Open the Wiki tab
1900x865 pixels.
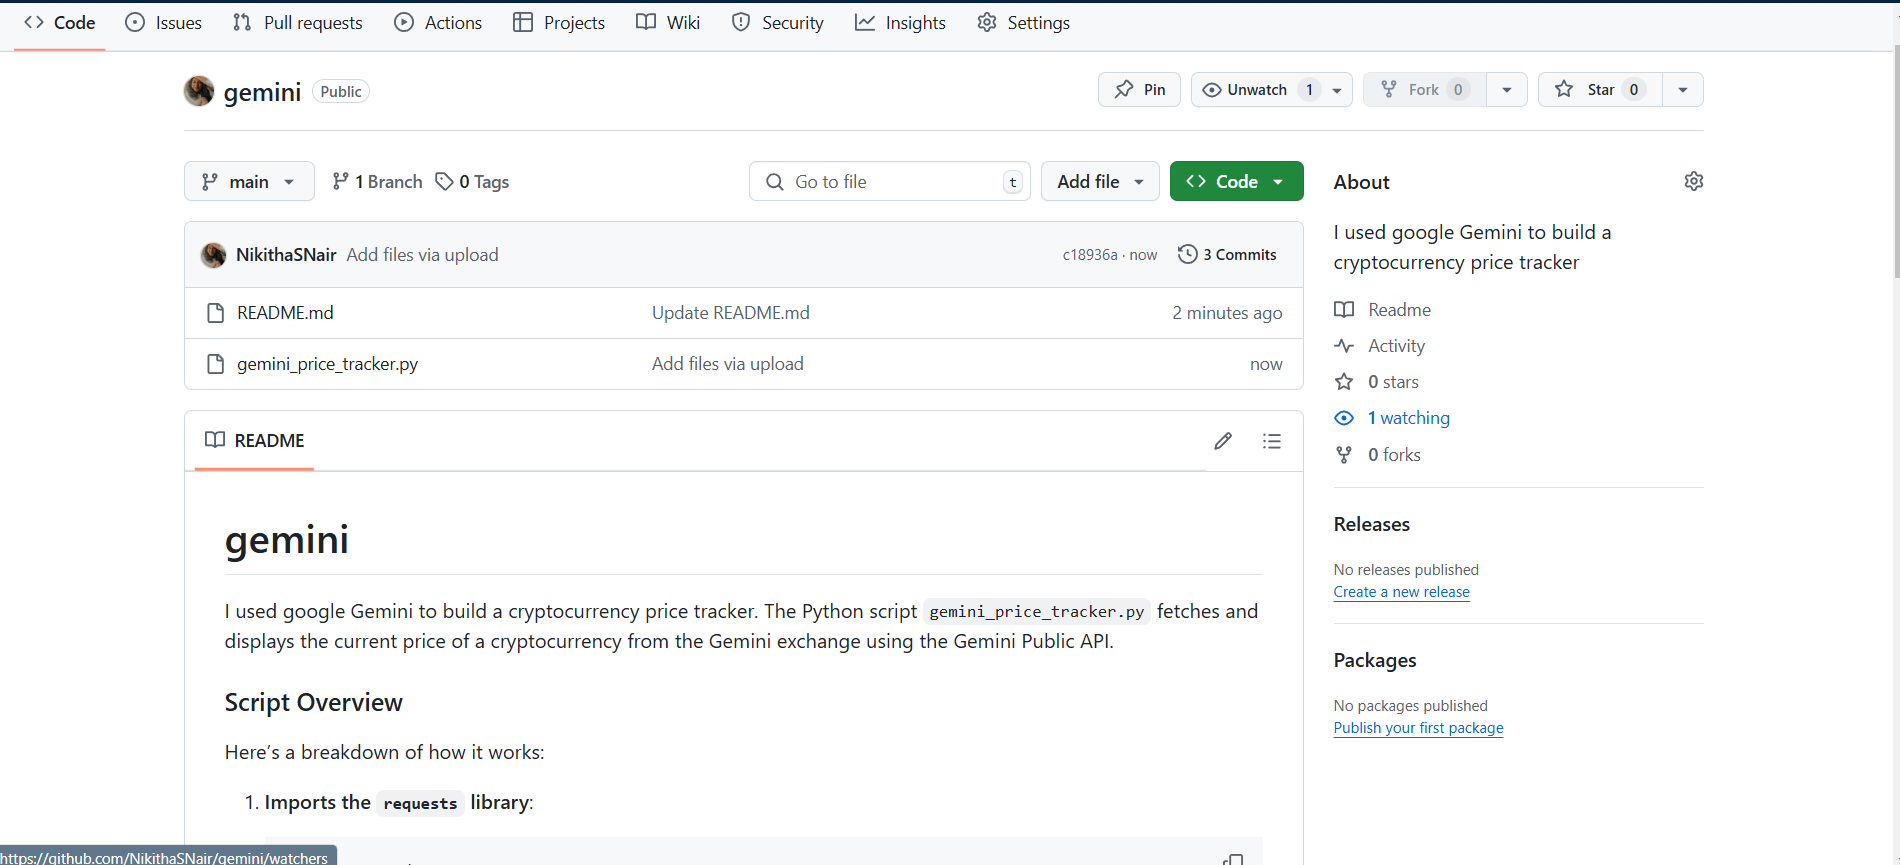[x=668, y=23]
